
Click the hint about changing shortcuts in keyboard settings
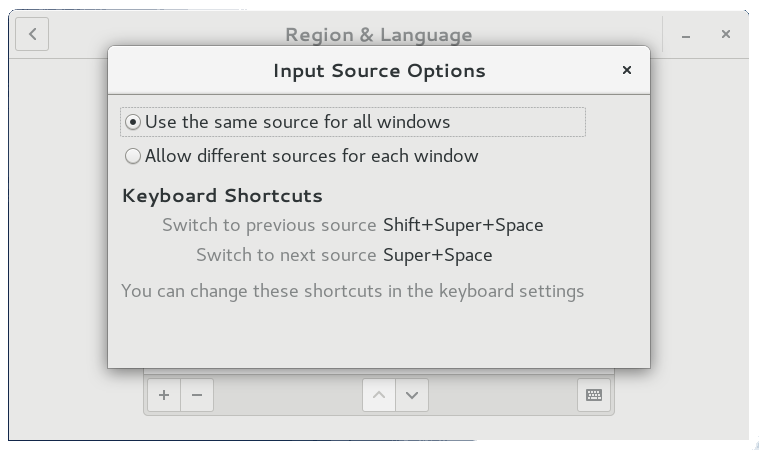(x=352, y=291)
